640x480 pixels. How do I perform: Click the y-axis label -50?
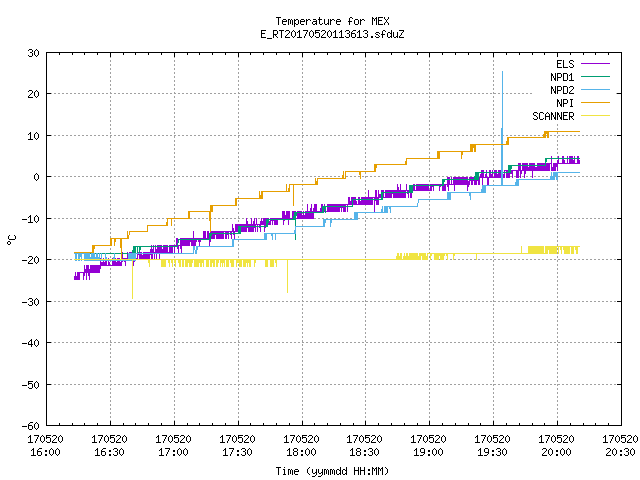click(x=31, y=385)
